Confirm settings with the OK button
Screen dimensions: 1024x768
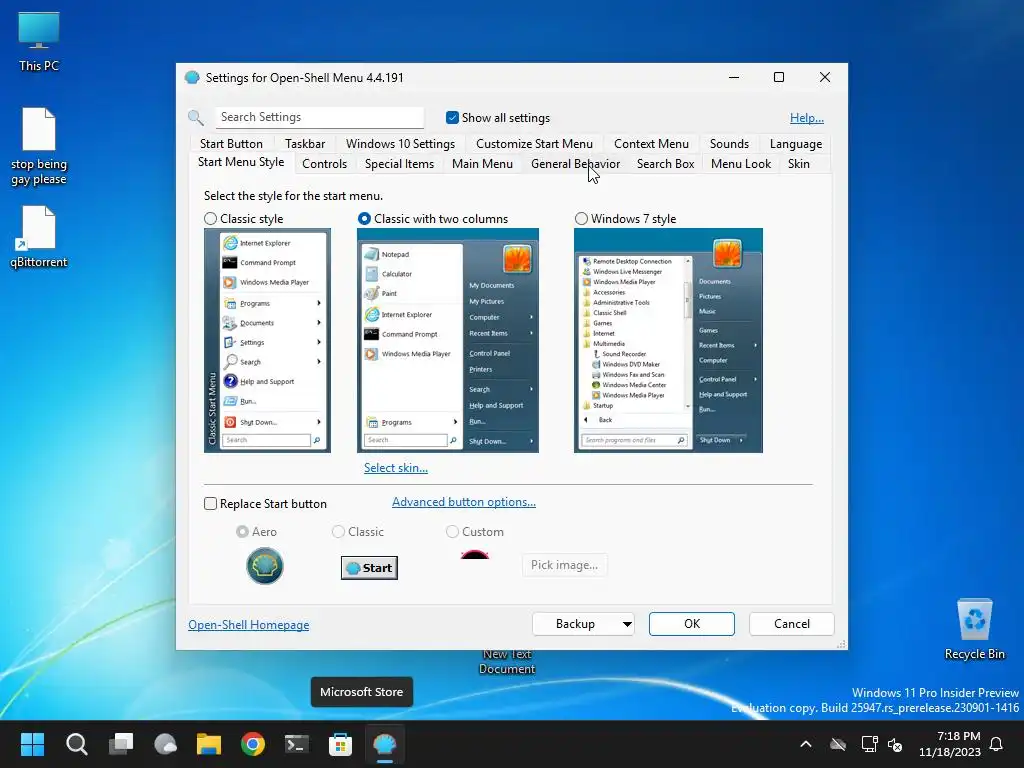pyautogui.click(x=692, y=624)
